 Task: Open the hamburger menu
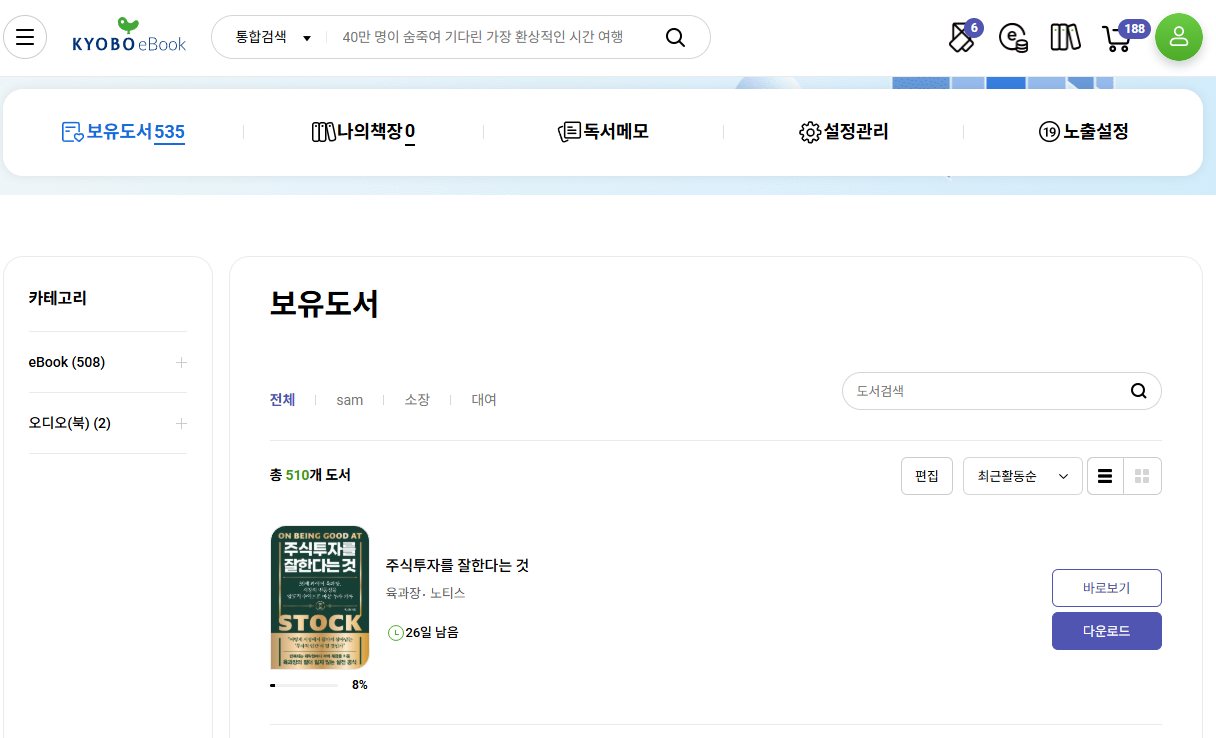(x=25, y=37)
